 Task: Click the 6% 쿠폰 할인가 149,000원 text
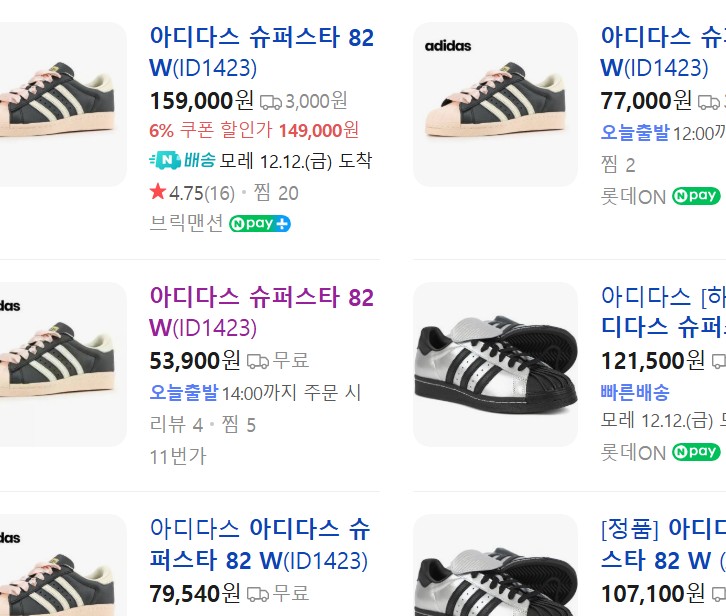click(254, 130)
